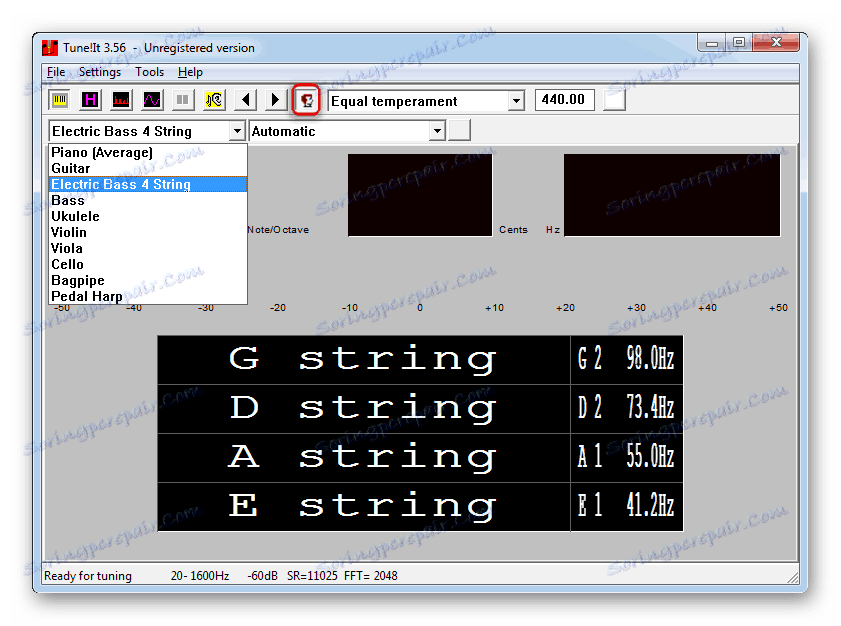Viewport: 841px width, 626px height.
Task: Click the 0 mark on the cents scale
Action: tap(420, 308)
